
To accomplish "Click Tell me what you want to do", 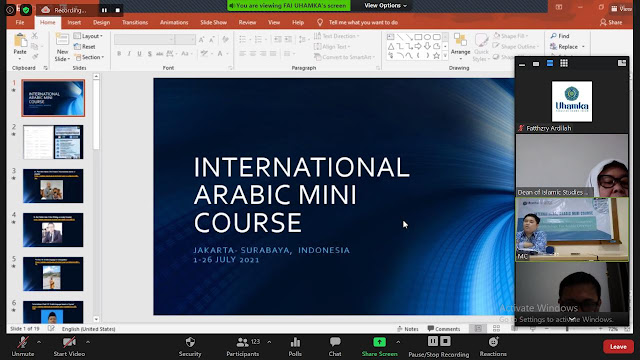I will [363, 22].
